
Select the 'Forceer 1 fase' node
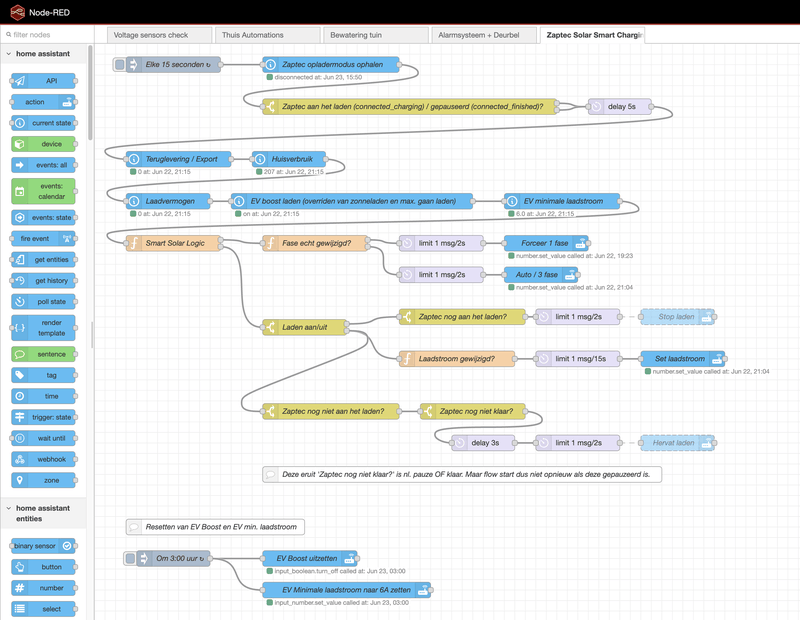click(x=546, y=243)
